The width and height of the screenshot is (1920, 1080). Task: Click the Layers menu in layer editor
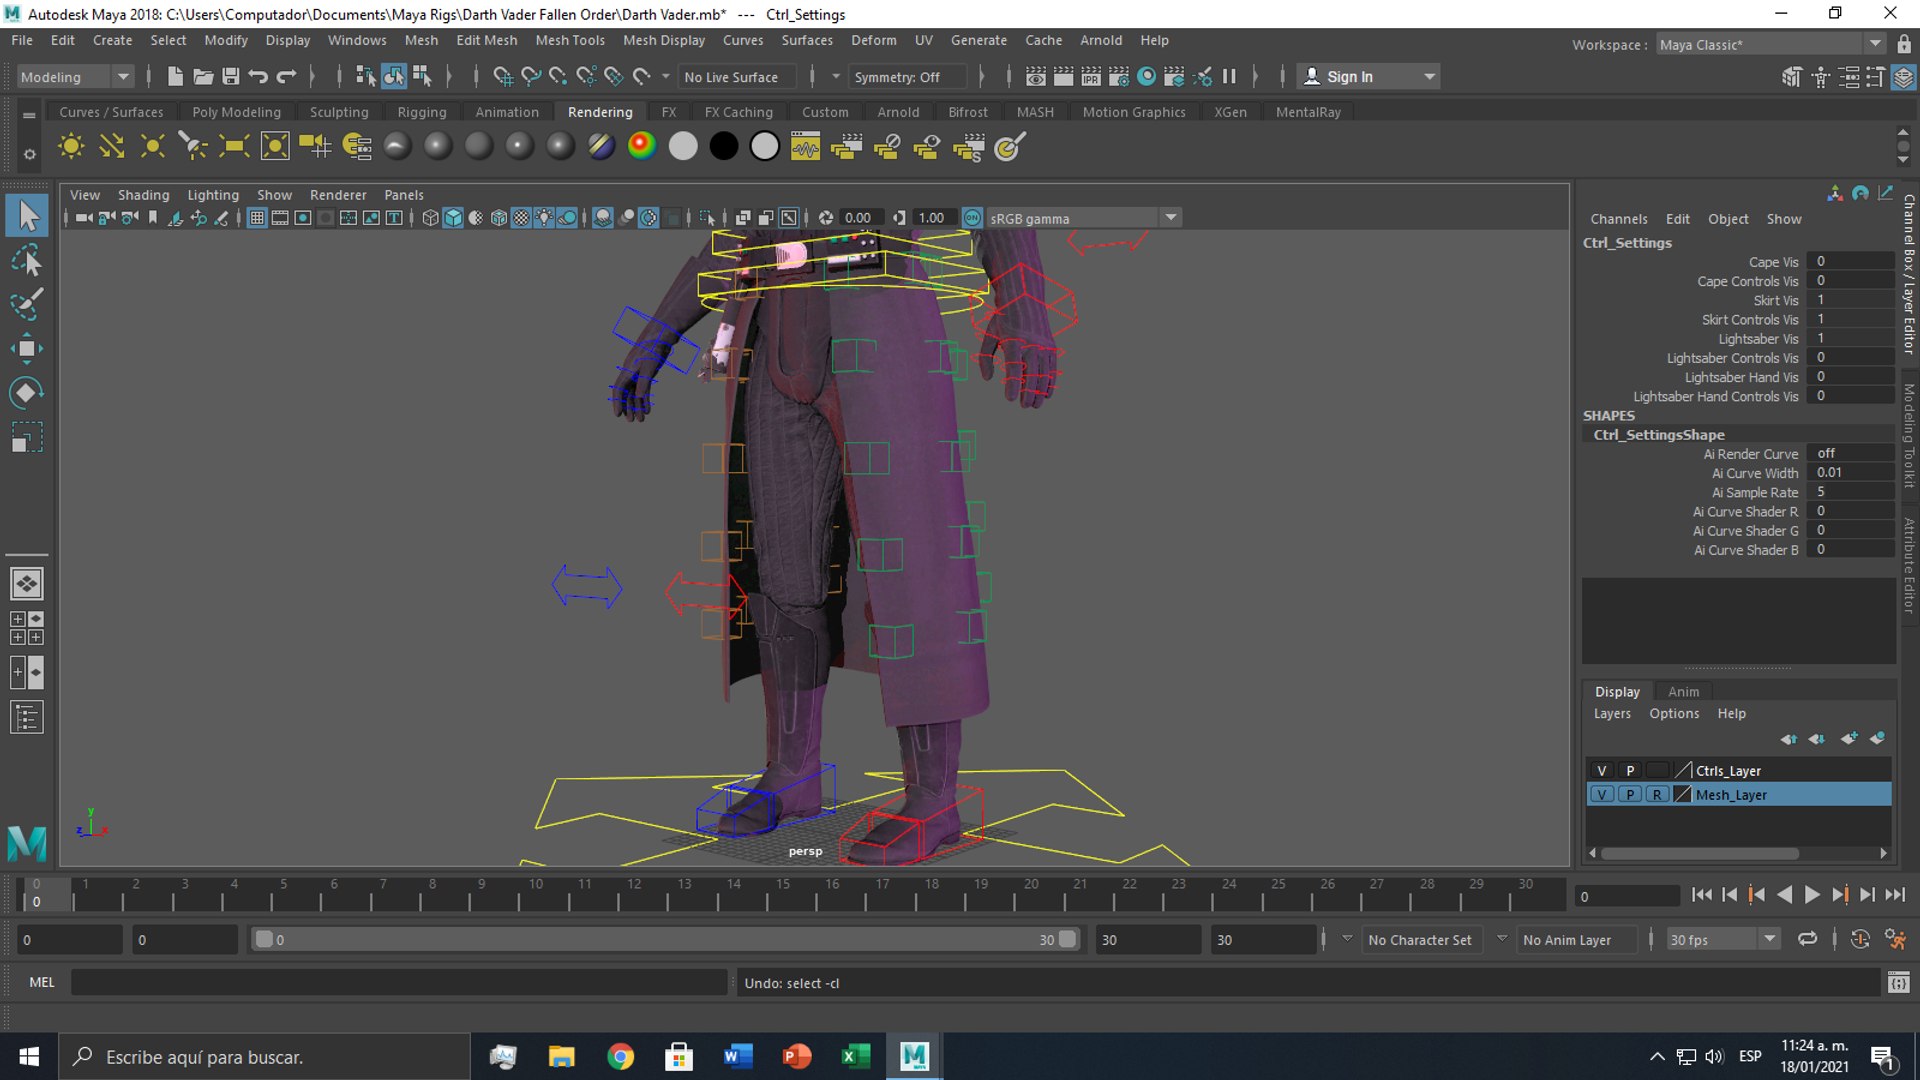tap(1612, 713)
